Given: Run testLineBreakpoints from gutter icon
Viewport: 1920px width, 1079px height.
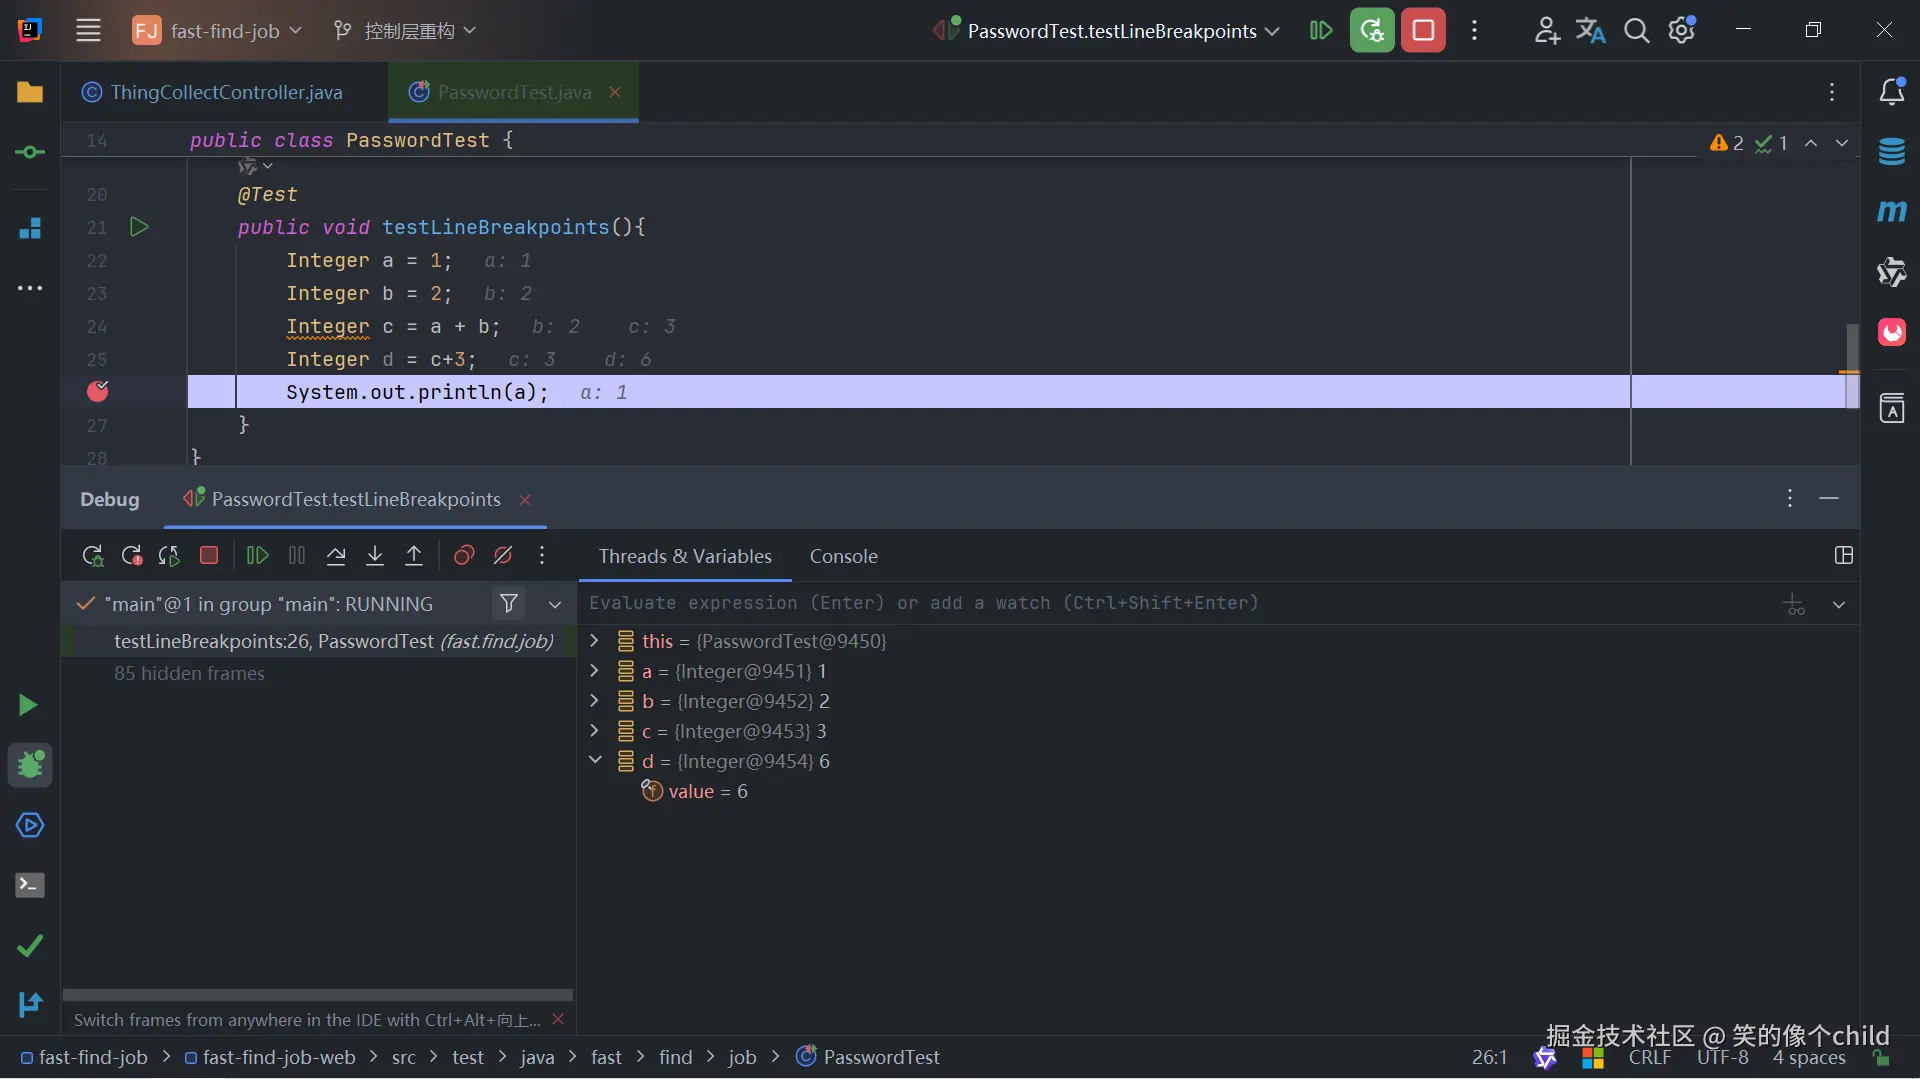Looking at the screenshot, I should [x=139, y=227].
